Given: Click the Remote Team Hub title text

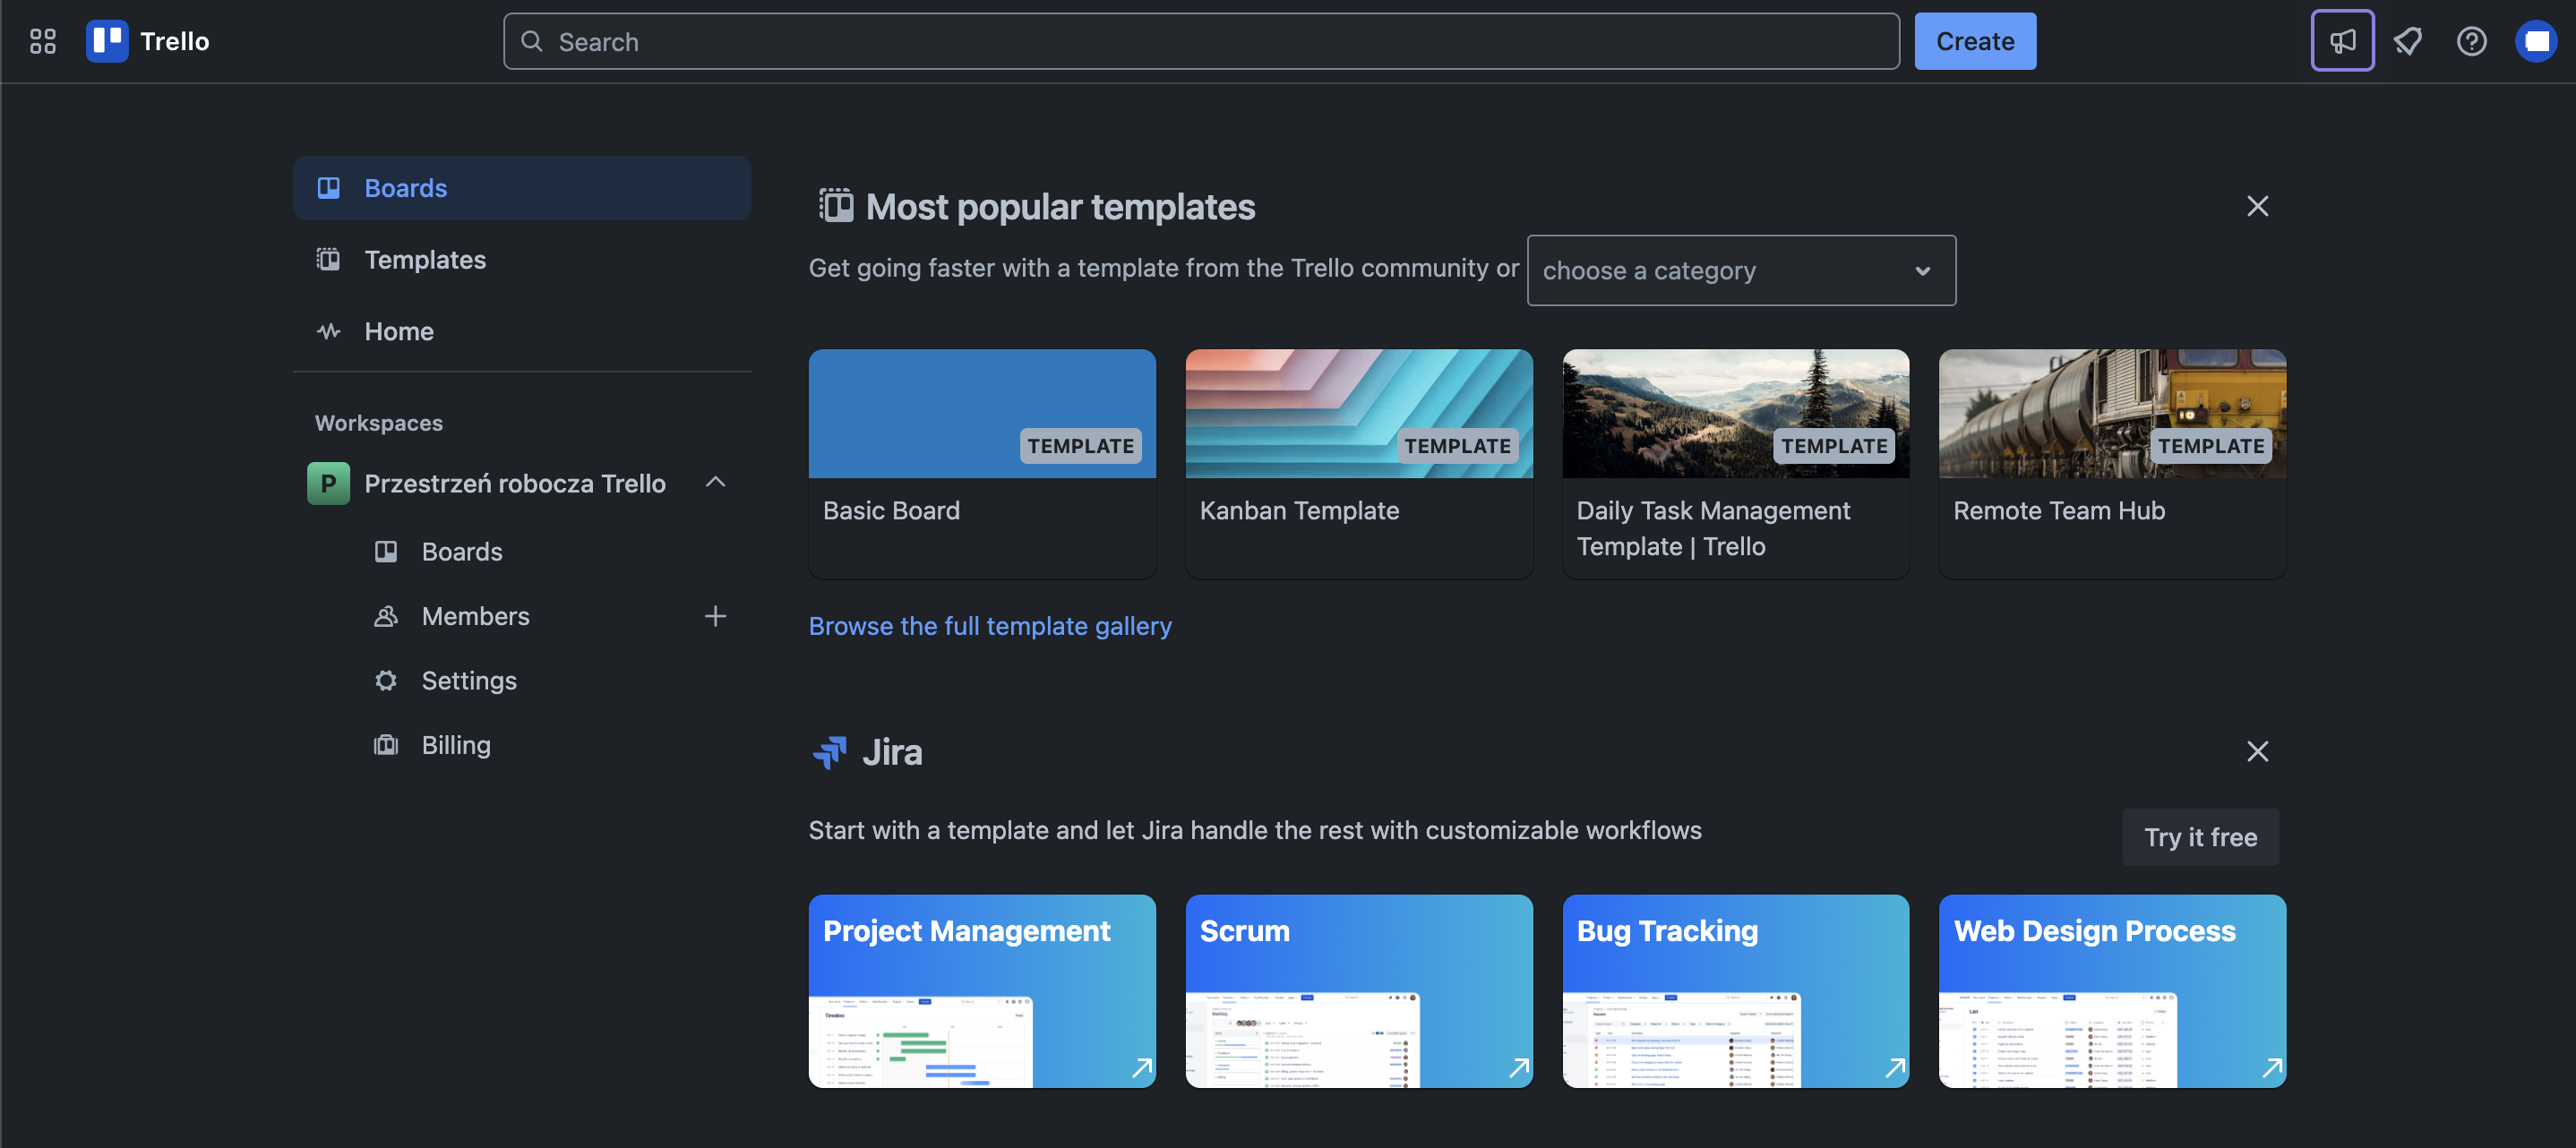Looking at the screenshot, I should pos(2058,510).
